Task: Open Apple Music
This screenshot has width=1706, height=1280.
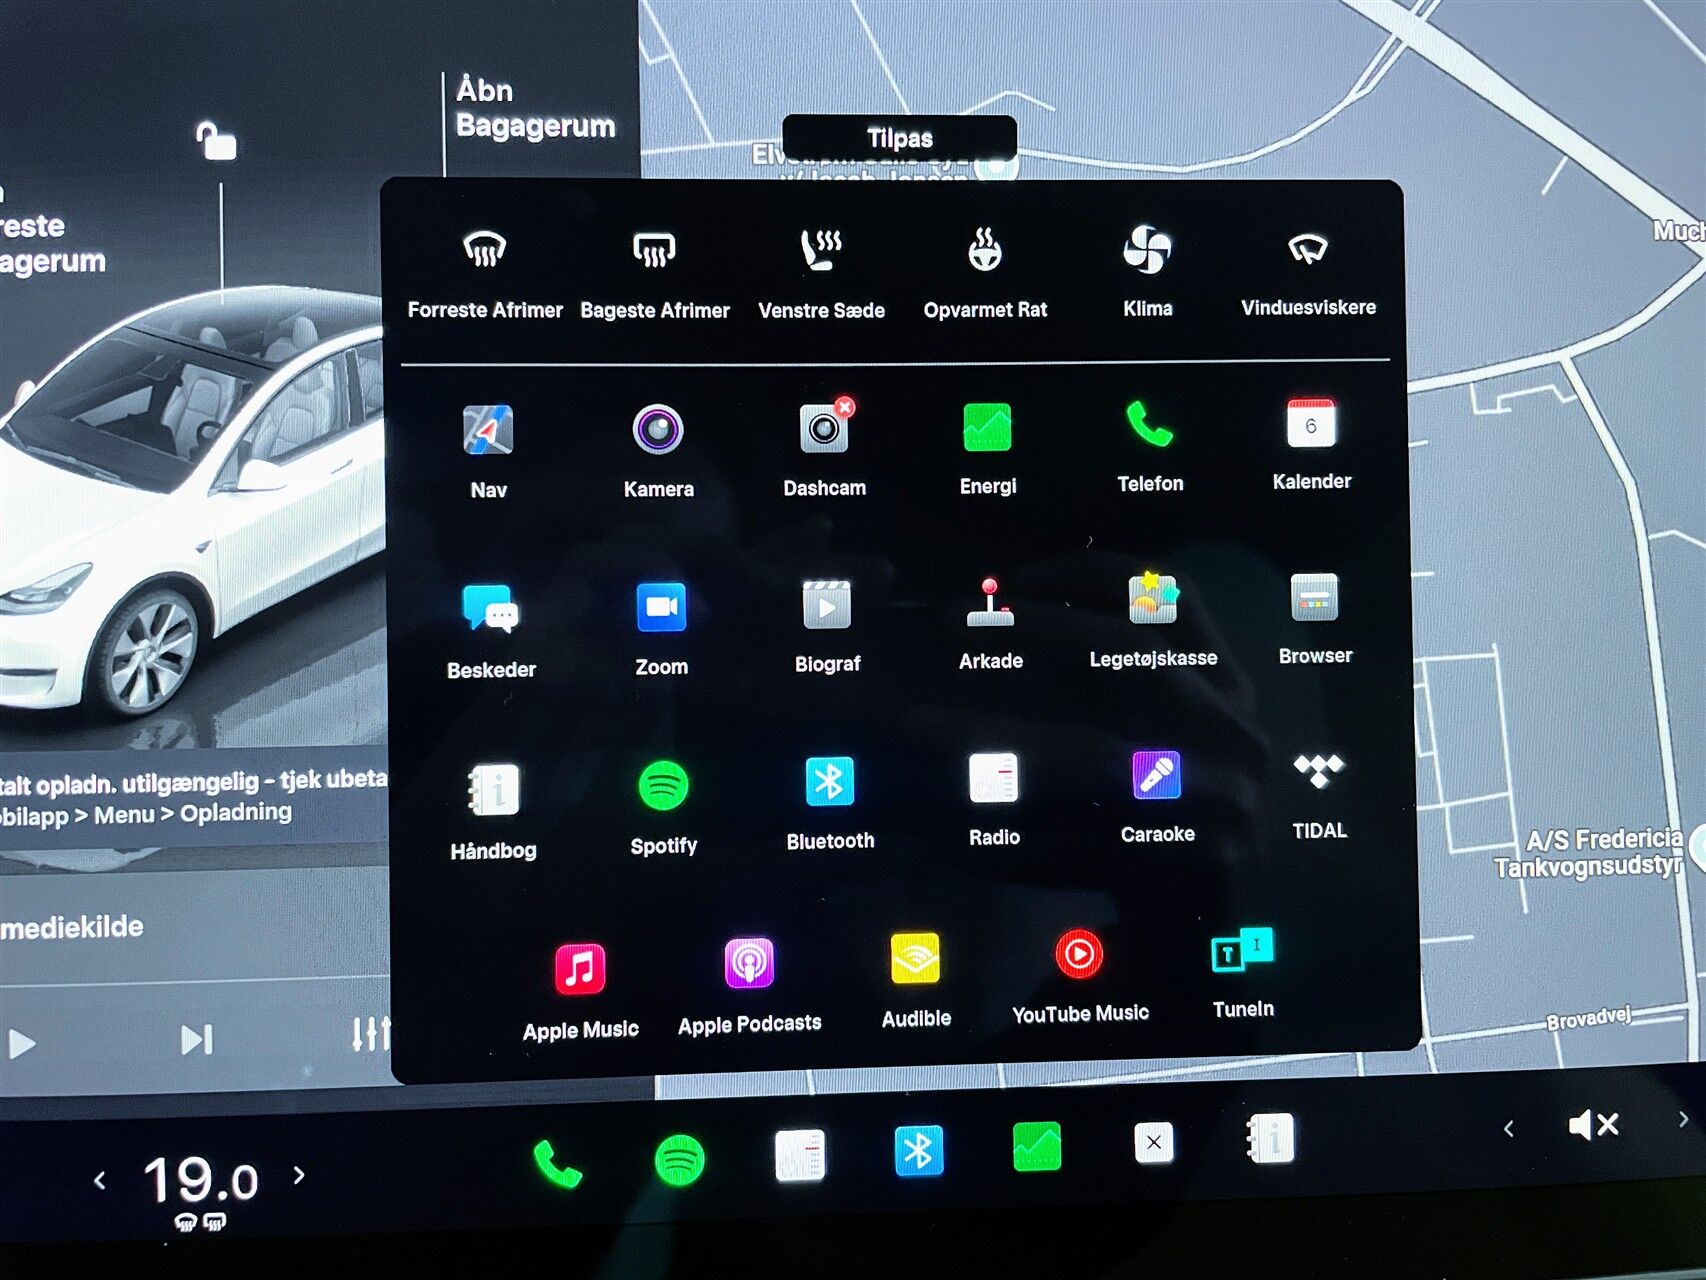Action: 580,991
